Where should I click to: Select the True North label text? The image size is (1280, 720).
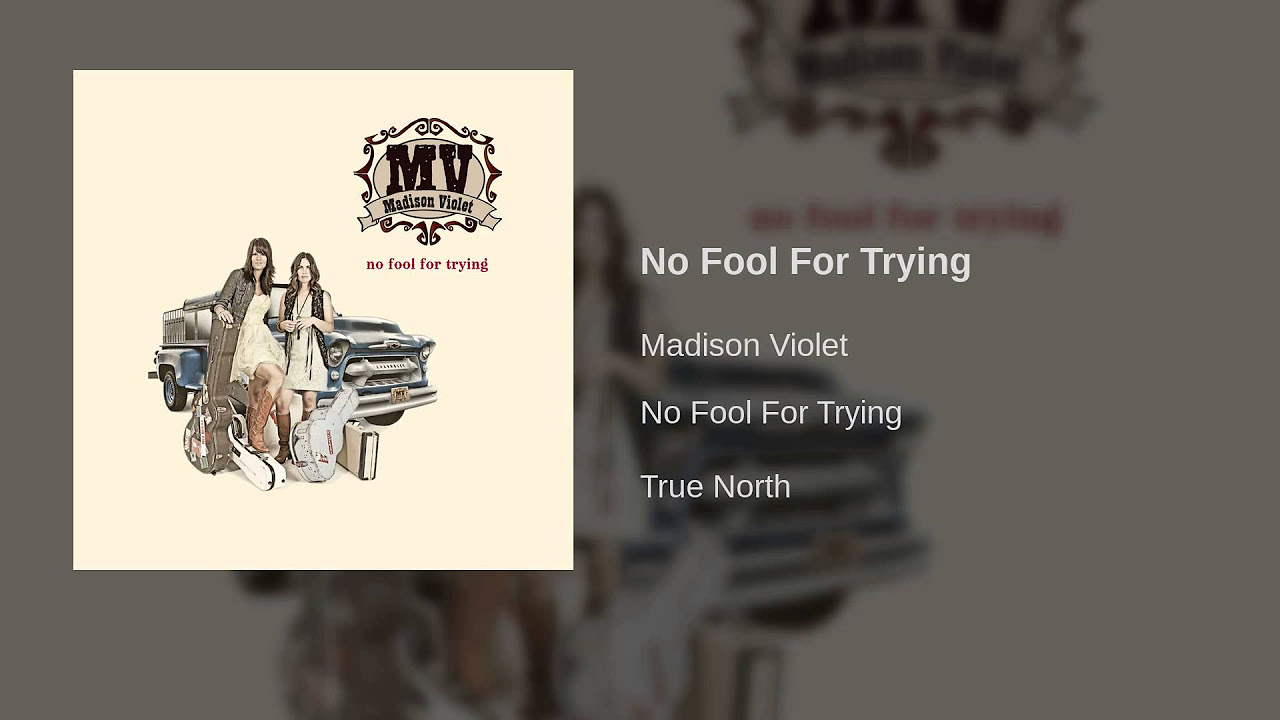(x=715, y=486)
